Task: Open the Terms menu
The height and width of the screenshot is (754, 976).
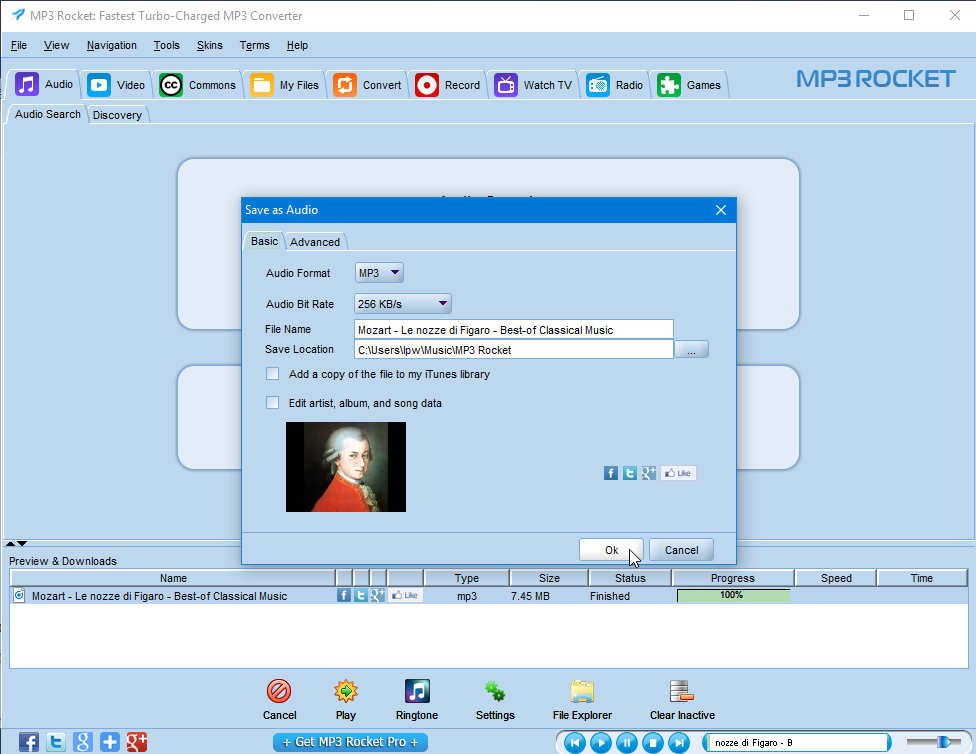Action: point(255,45)
